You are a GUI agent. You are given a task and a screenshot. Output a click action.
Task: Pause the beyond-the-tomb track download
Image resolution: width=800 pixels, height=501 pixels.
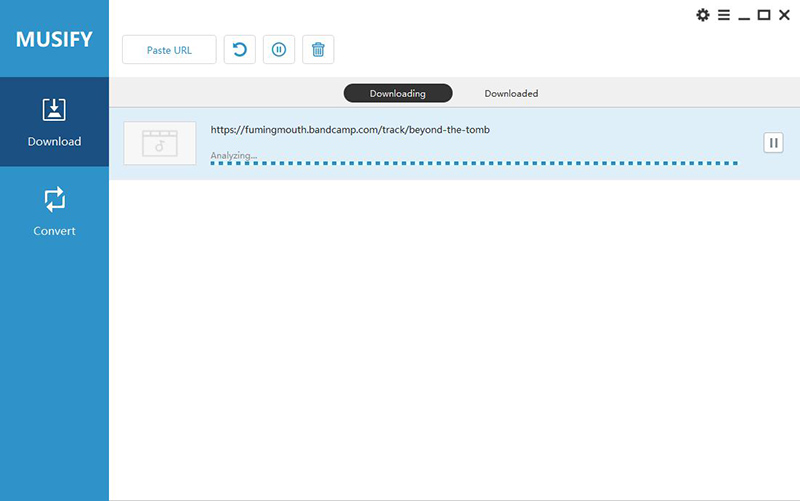coord(773,143)
